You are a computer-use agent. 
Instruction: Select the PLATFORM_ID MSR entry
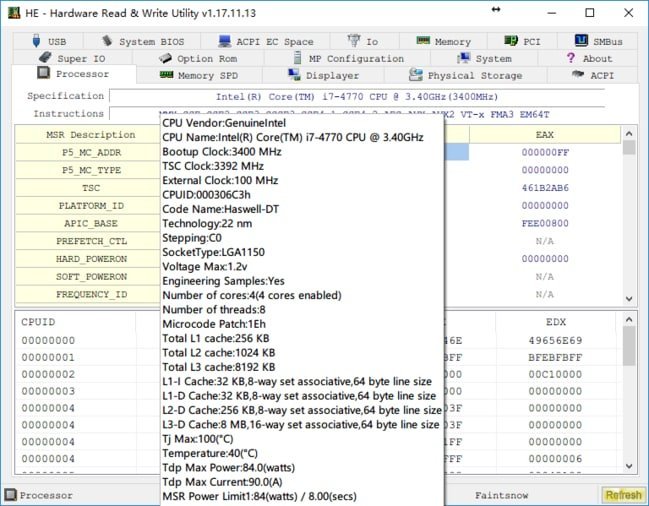pos(89,205)
